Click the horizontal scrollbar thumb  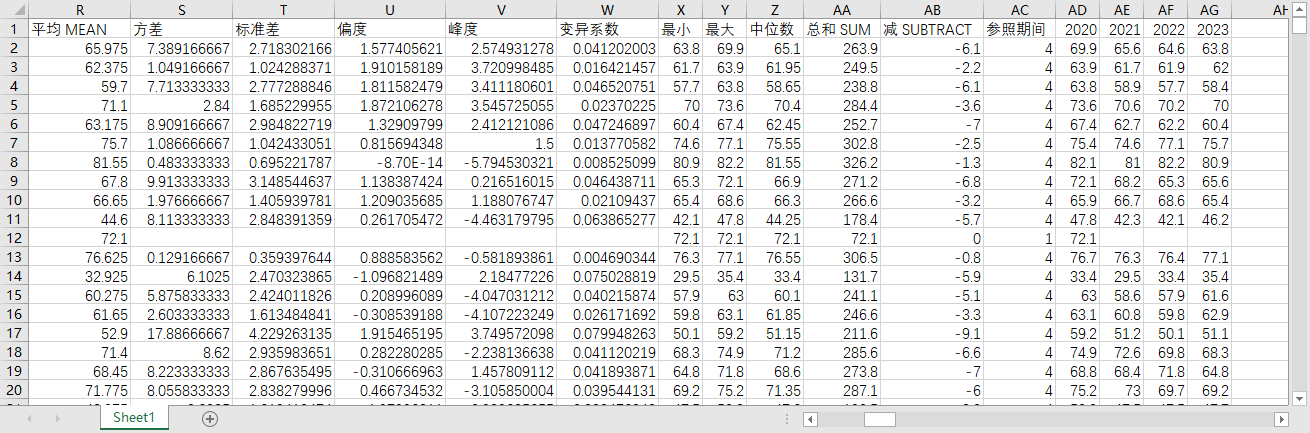pyautogui.click(x=880, y=419)
